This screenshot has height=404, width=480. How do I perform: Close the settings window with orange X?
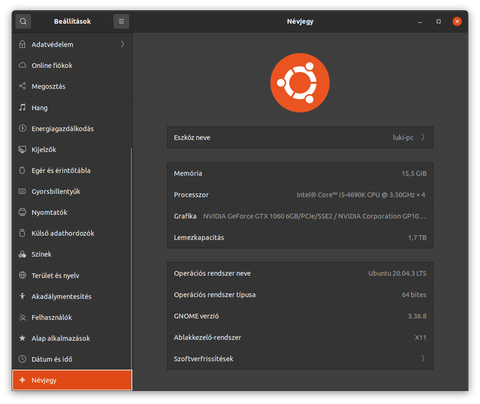pyautogui.click(x=457, y=21)
